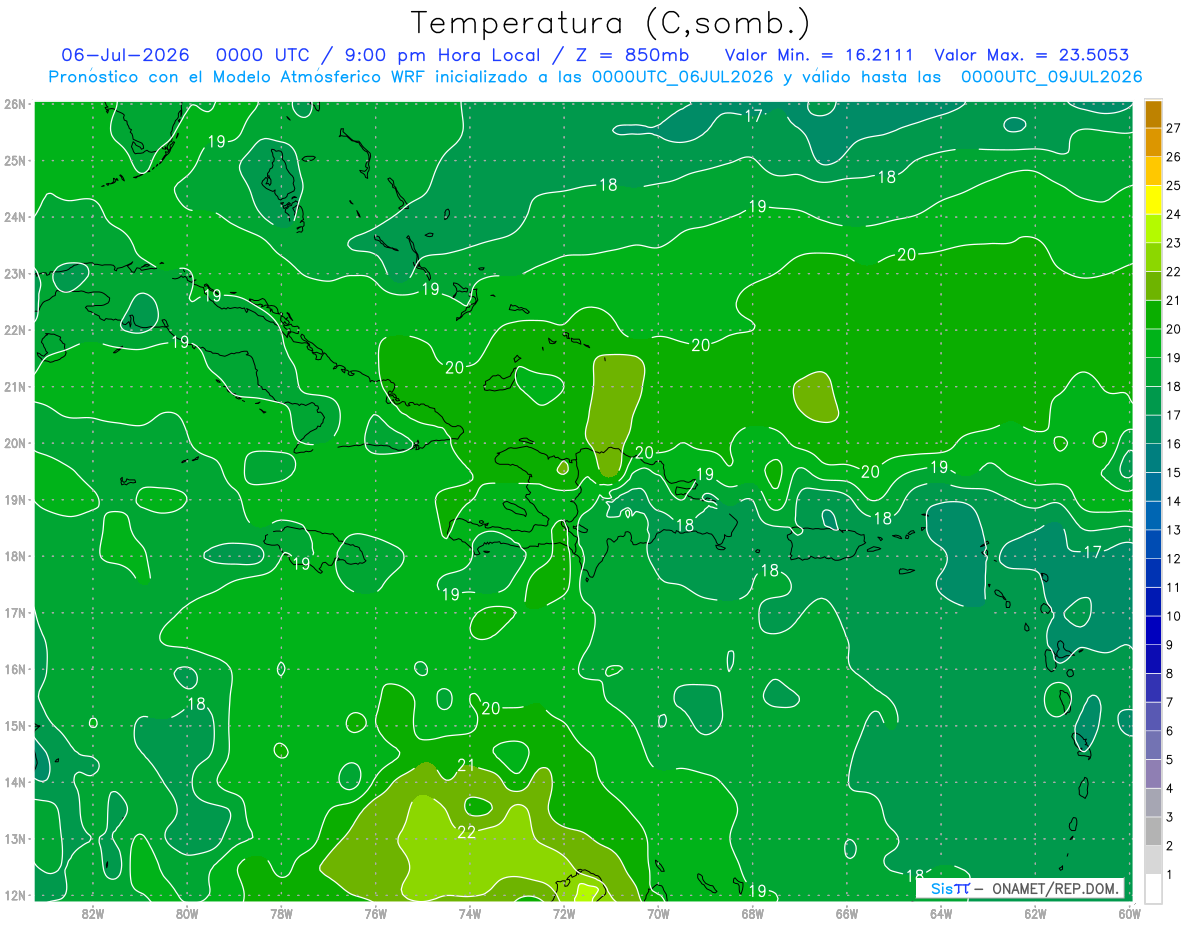This screenshot has width=1200, height=927.
Task: Click the 20N latitude axis label
Action: click(x=15, y=443)
